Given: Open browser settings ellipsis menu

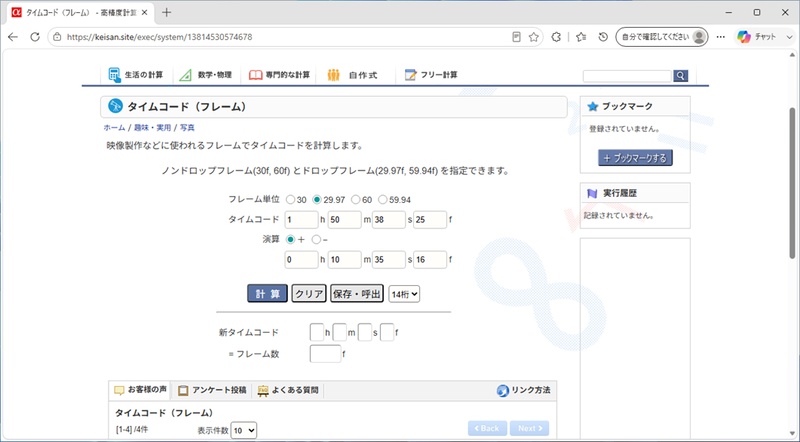Looking at the screenshot, I should tap(720, 37).
